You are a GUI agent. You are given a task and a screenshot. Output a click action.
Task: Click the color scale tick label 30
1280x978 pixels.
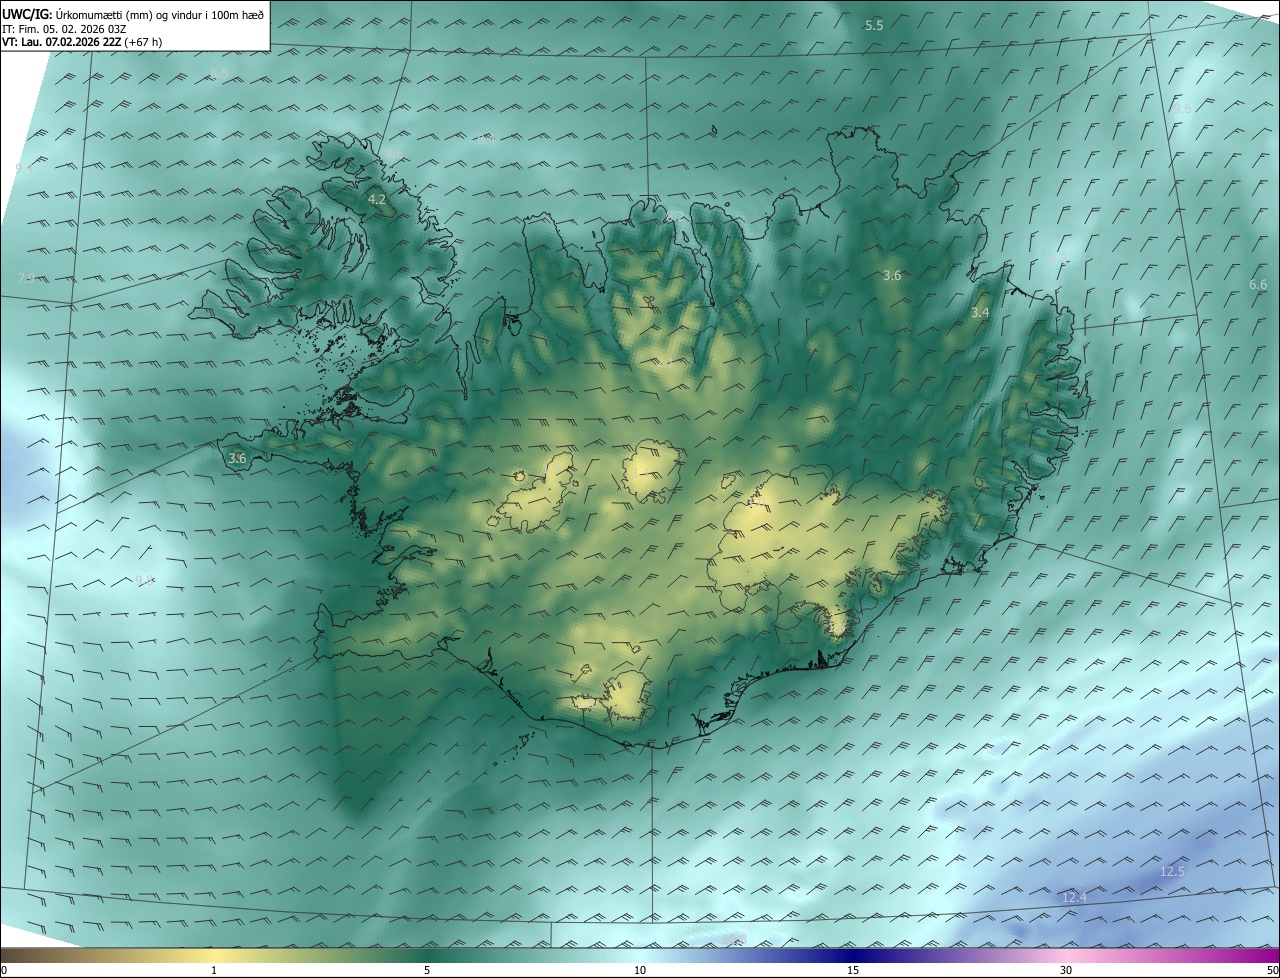pos(1066,970)
